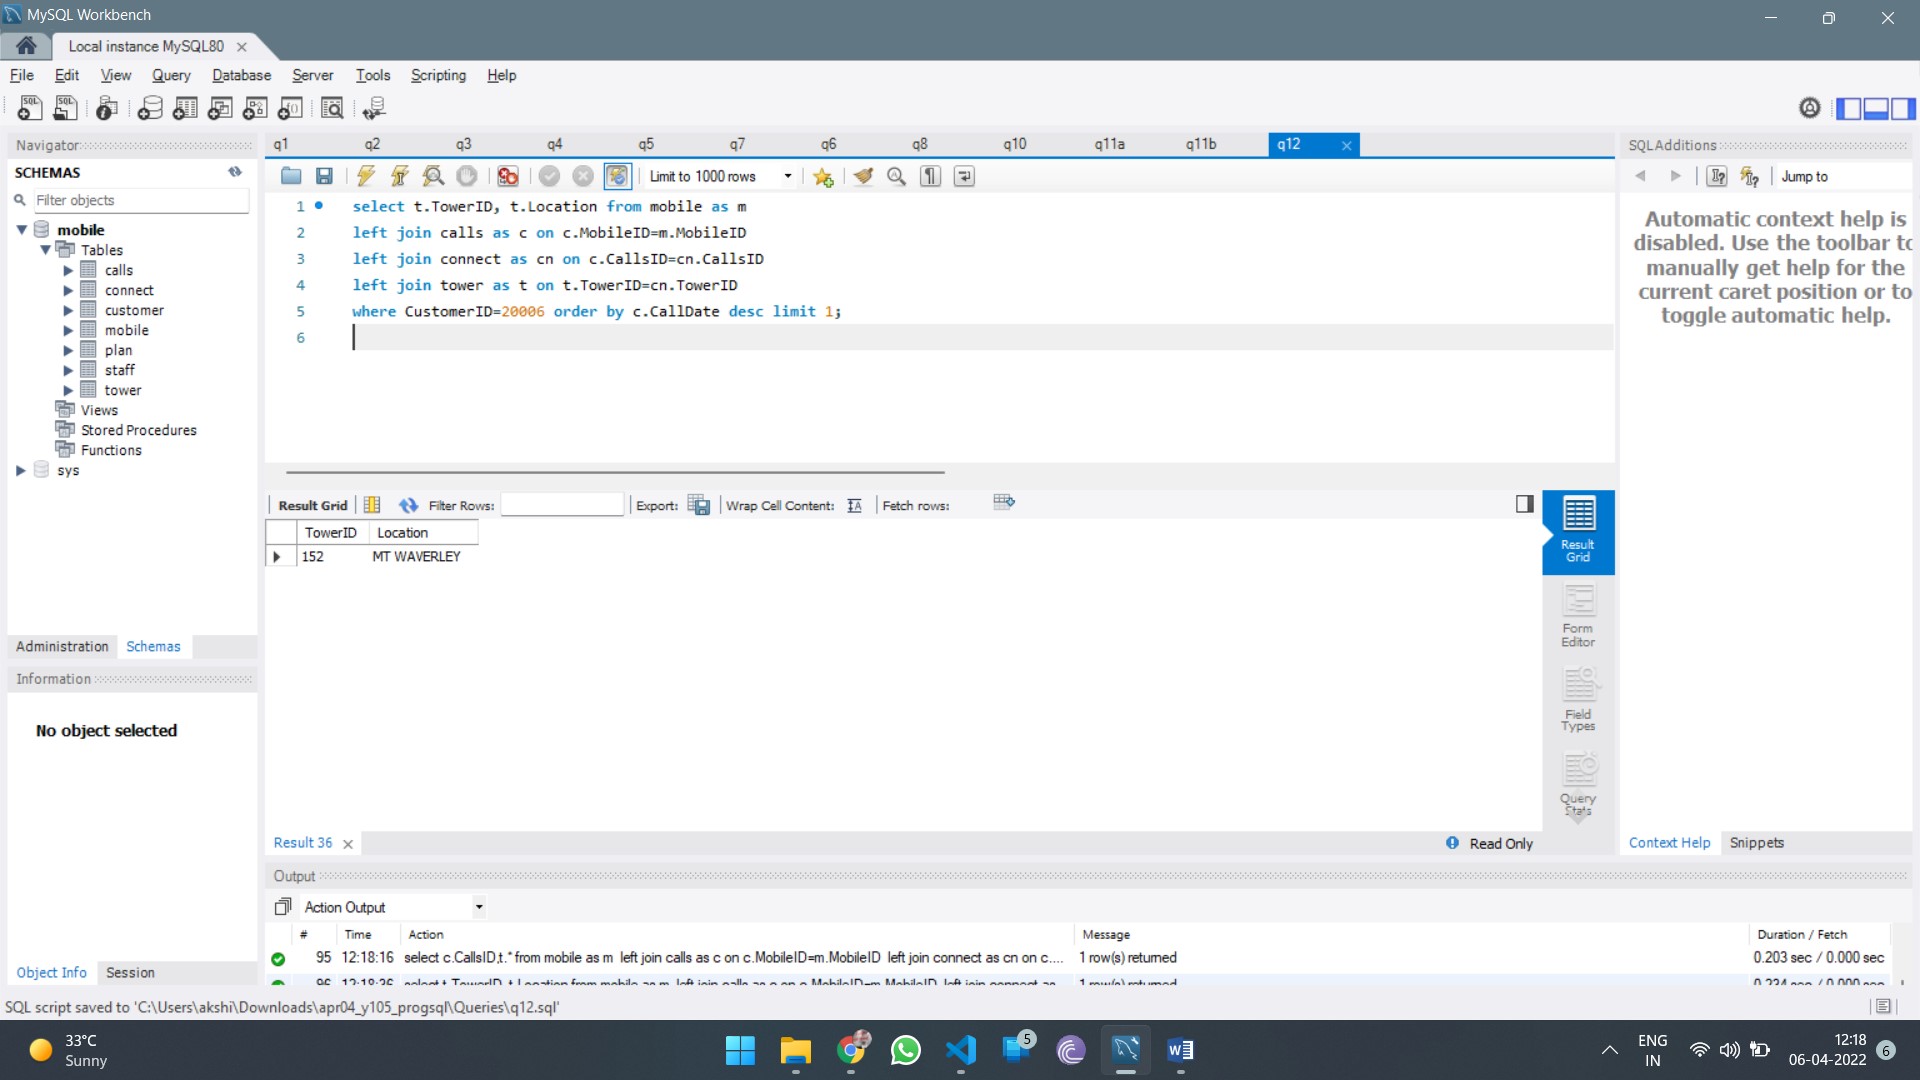Switch to Session tab

130,972
